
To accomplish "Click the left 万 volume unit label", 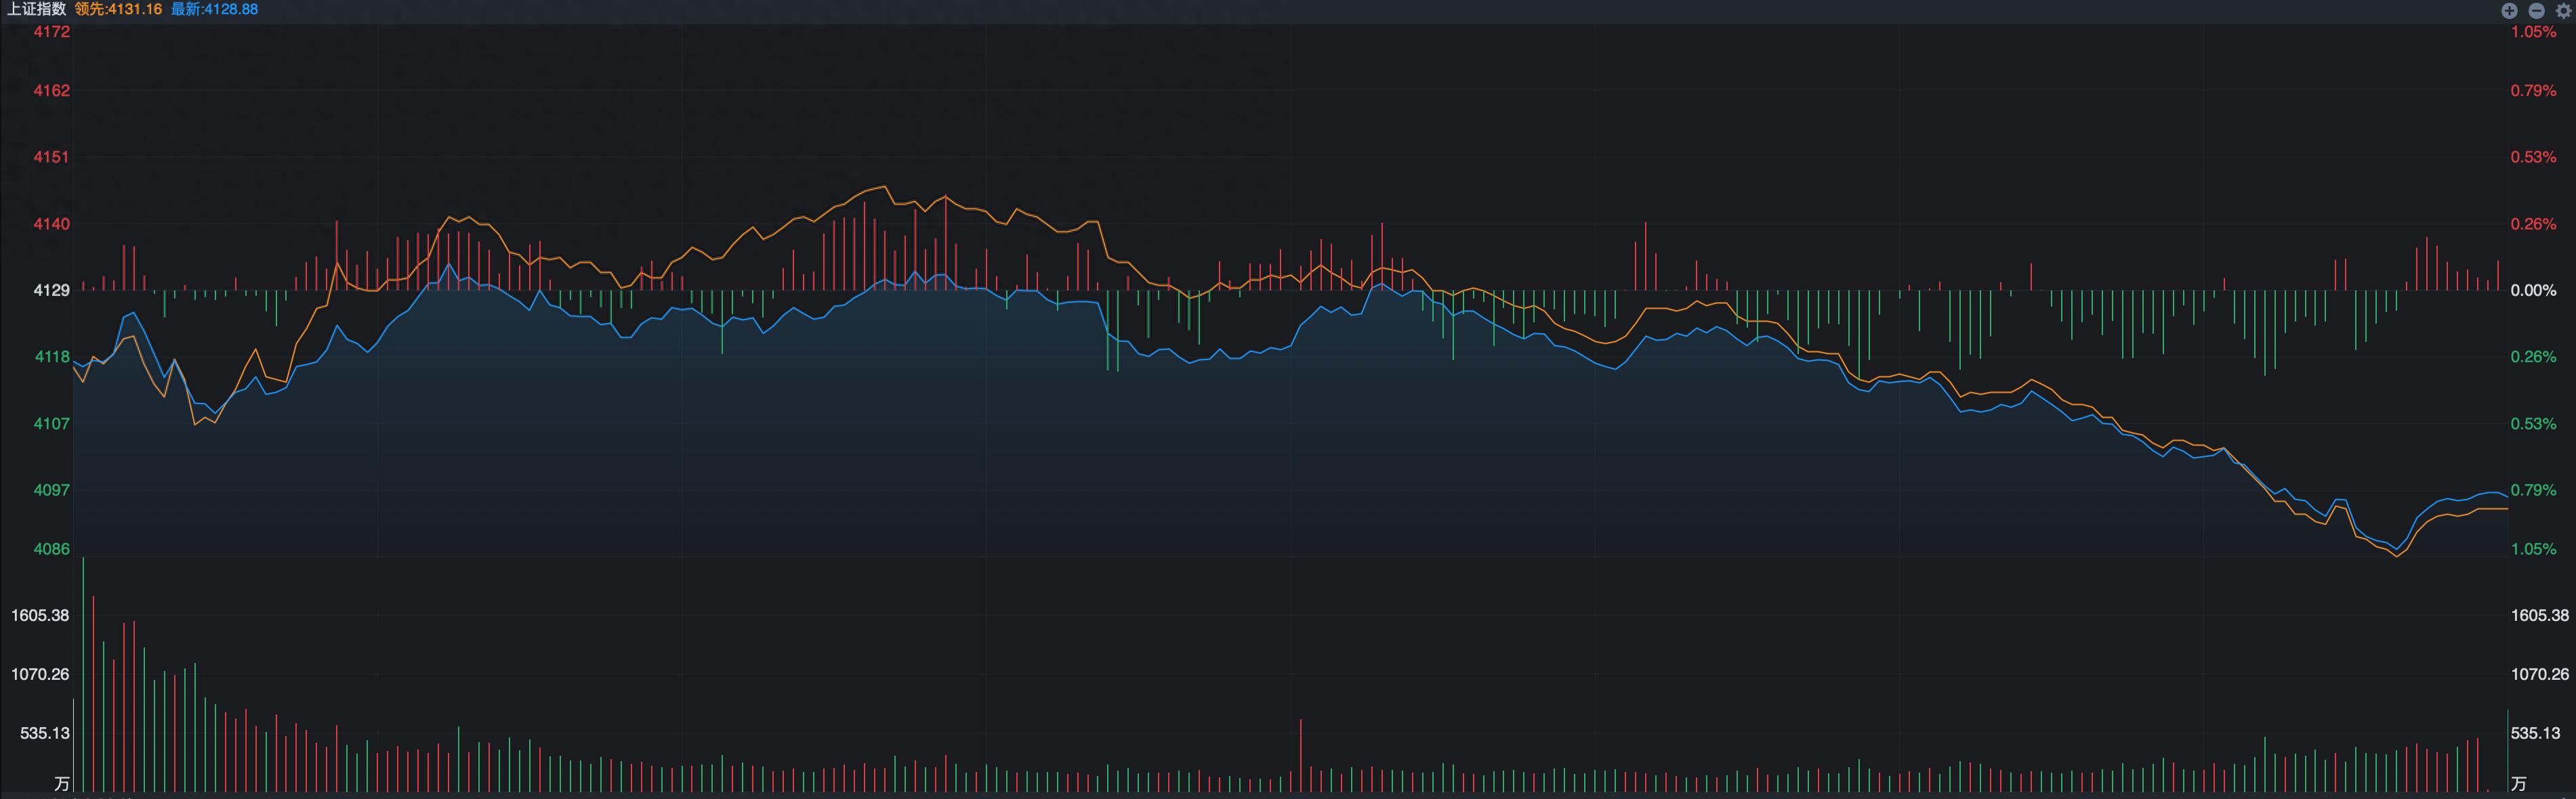I will 62,783.
